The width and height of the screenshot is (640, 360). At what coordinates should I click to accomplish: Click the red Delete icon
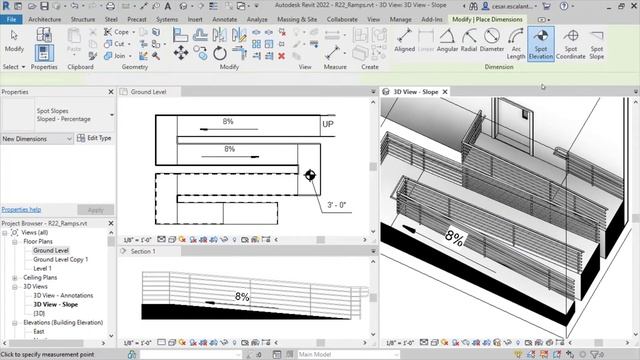(x=282, y=56)
